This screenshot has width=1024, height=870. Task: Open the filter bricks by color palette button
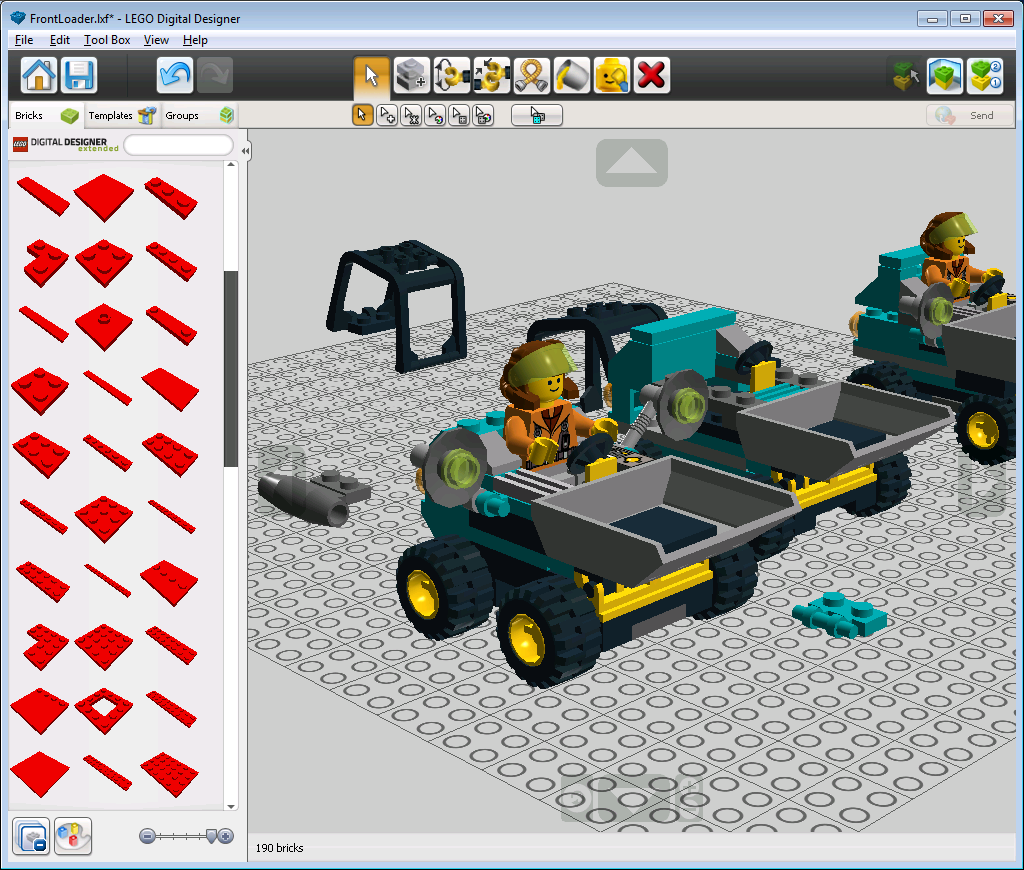[x=73, y=836]
